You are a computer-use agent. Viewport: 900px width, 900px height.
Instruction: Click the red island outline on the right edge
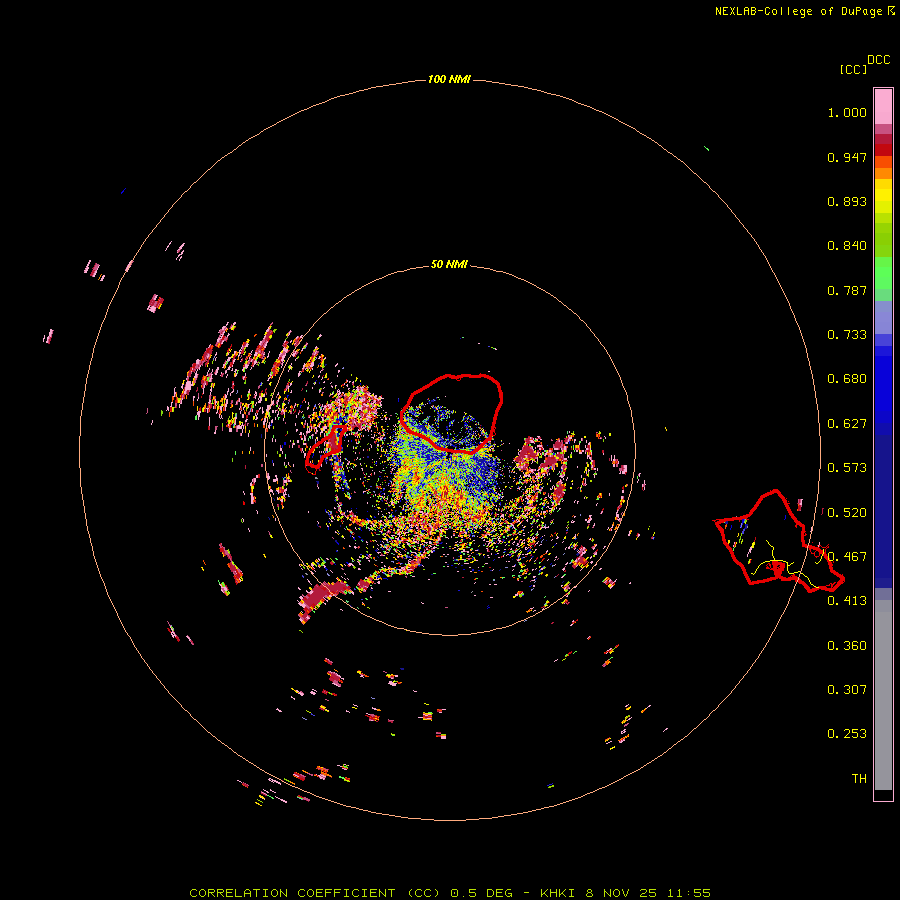pyautogui.click(x=779, y=542)
